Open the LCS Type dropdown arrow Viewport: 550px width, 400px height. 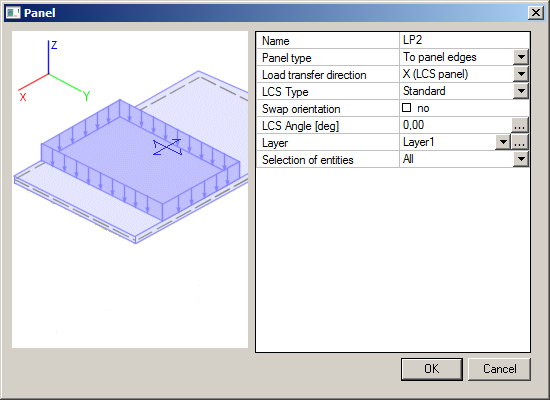coord(521,91)
